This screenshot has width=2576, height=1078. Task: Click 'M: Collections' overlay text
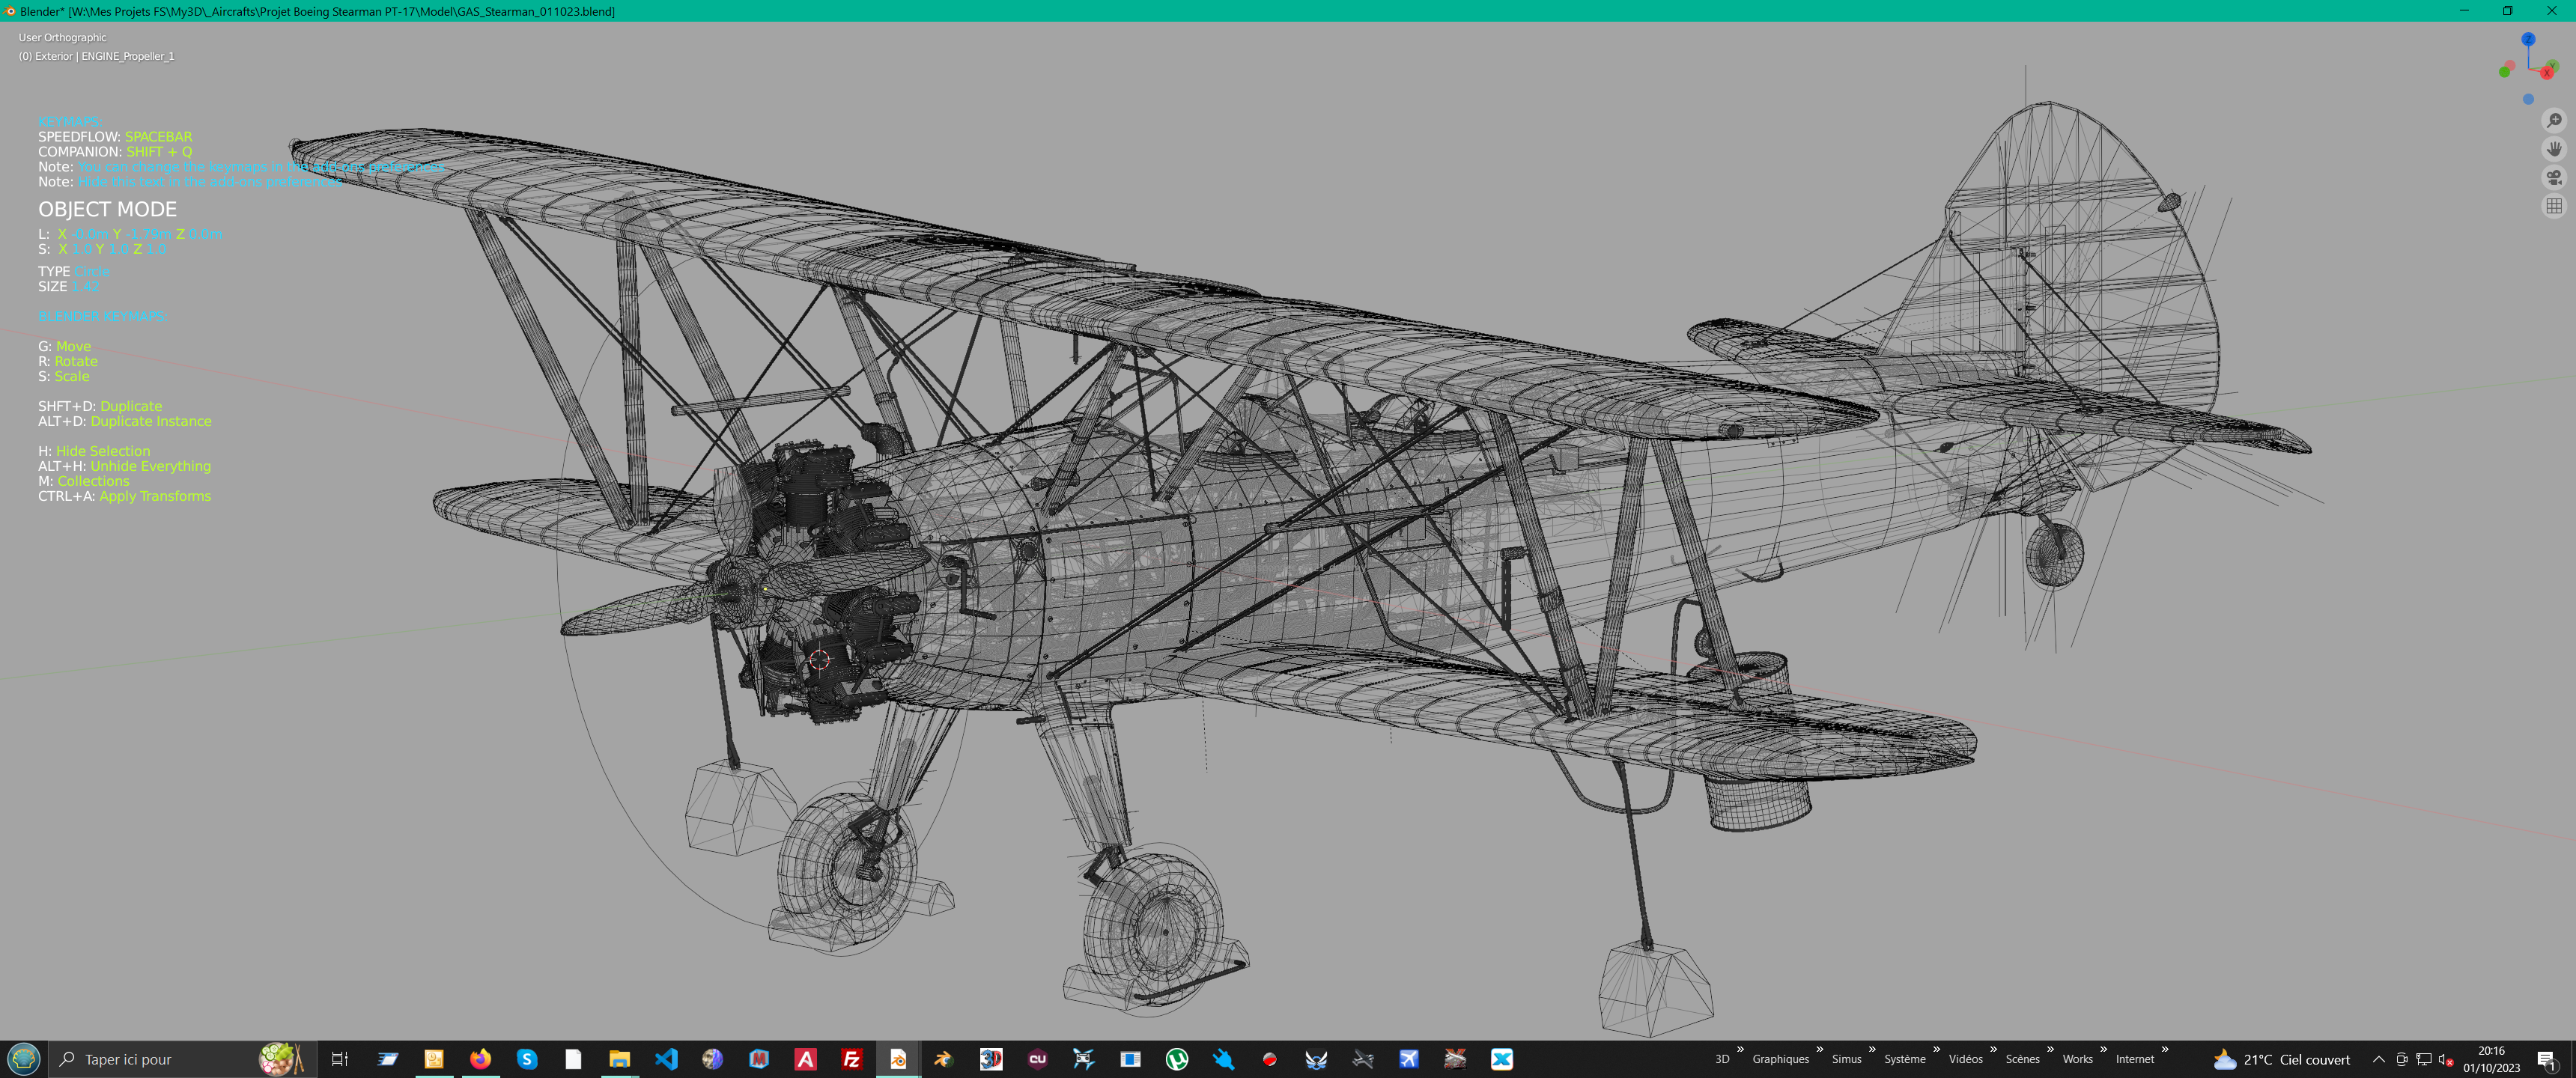click(x=84, y=481)
